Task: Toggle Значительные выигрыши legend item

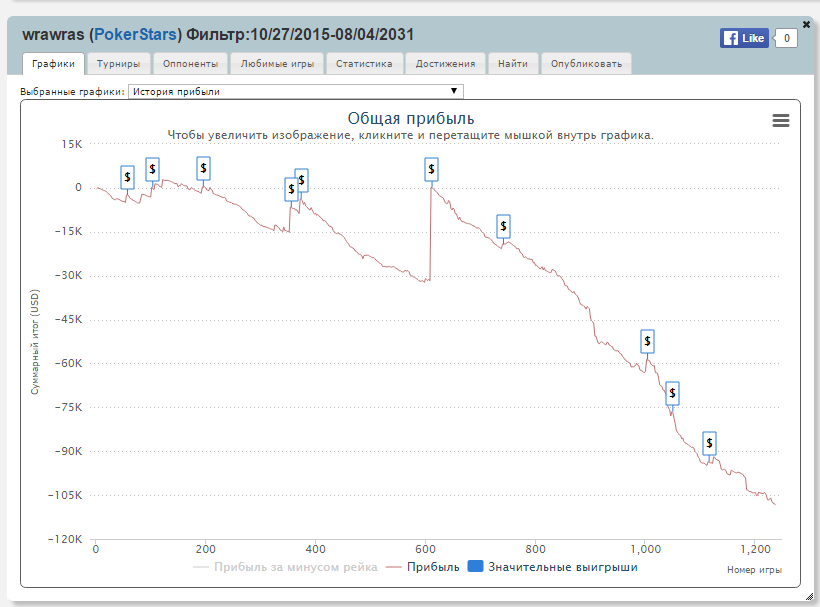Action: point(562,567)
